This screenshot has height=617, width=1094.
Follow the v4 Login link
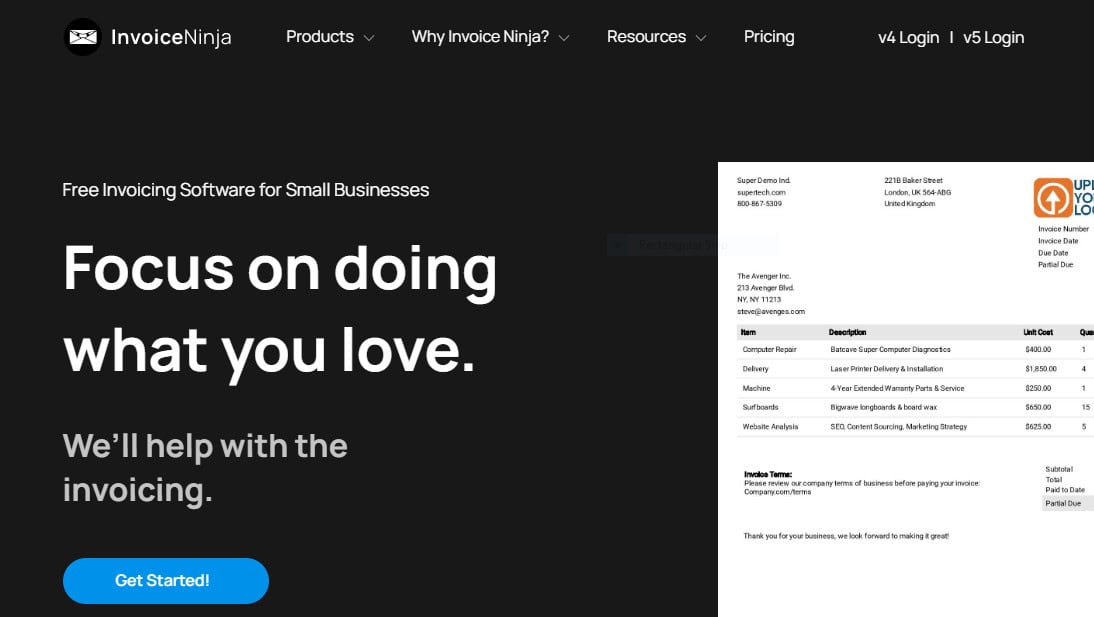pyautogui.click(x=908, y=38)
